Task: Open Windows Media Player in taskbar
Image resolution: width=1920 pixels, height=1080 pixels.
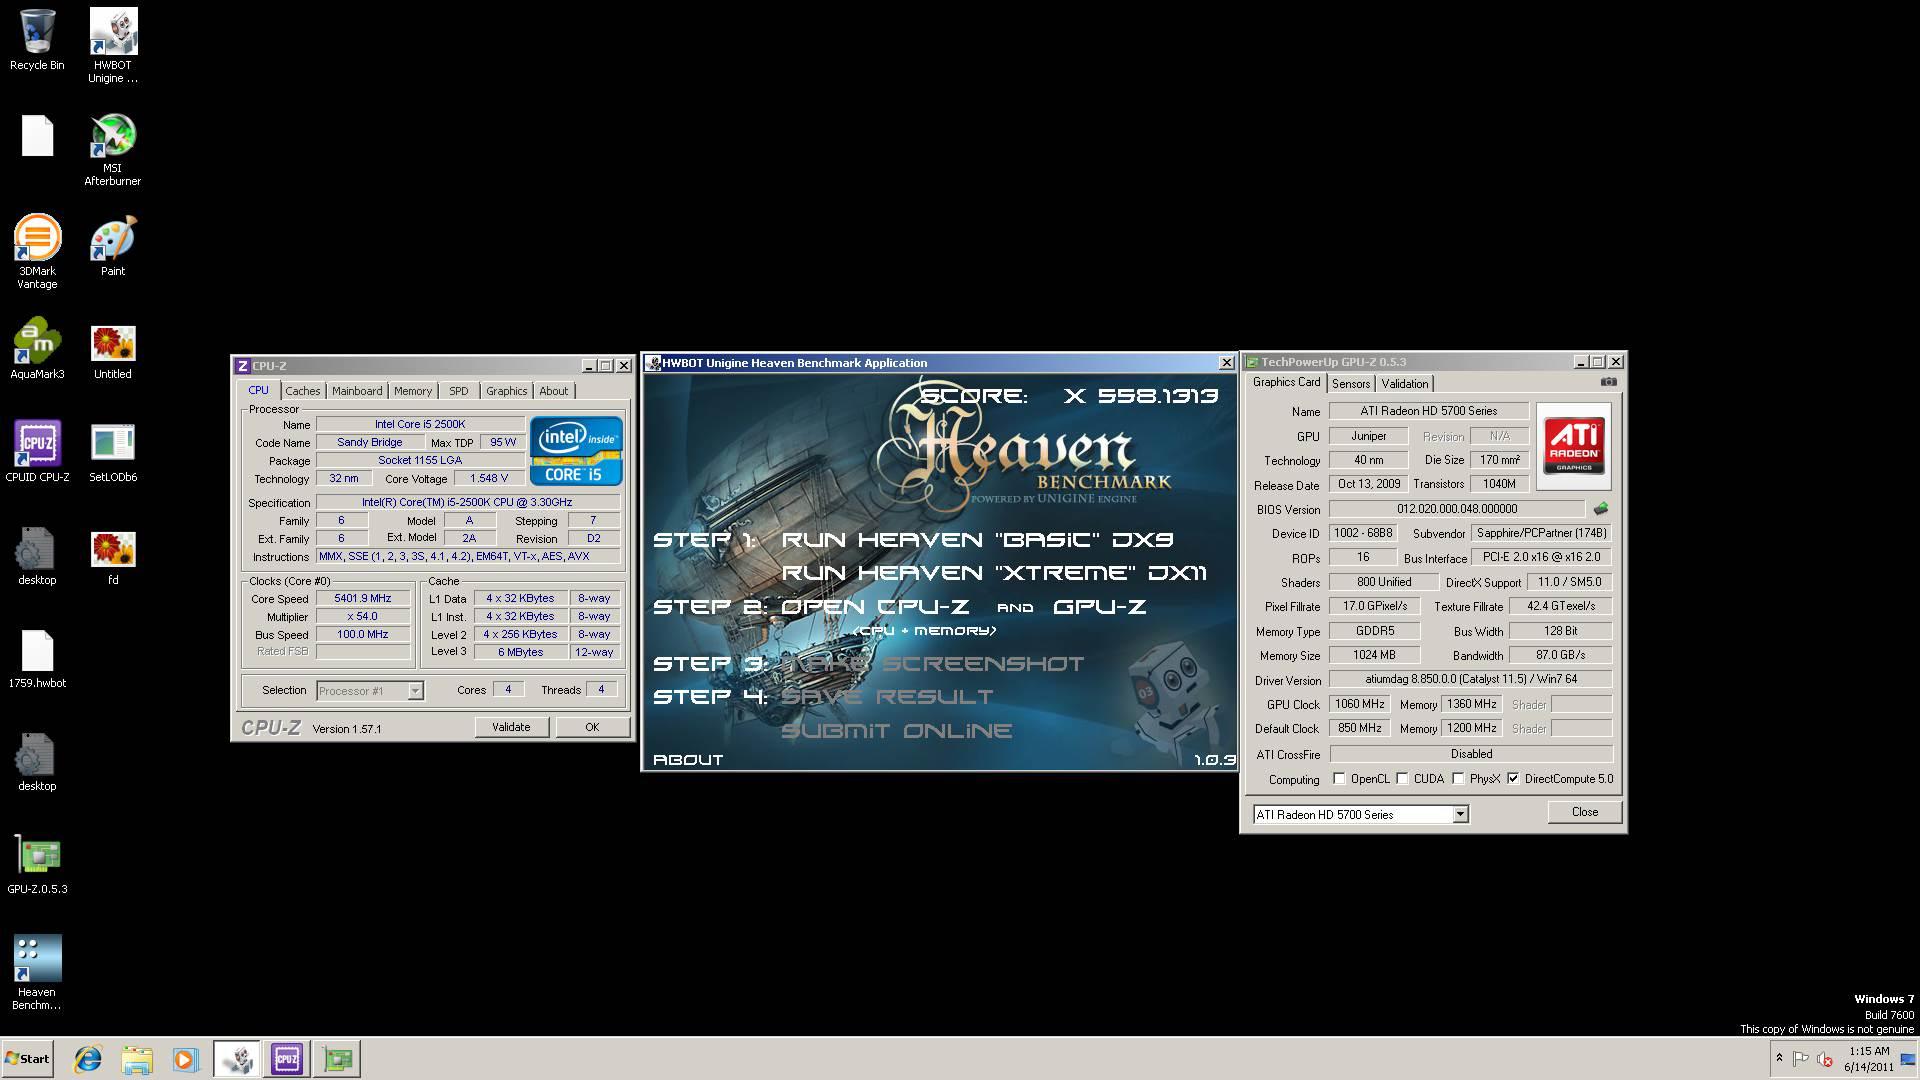Action: click(x=186, y=1059)
